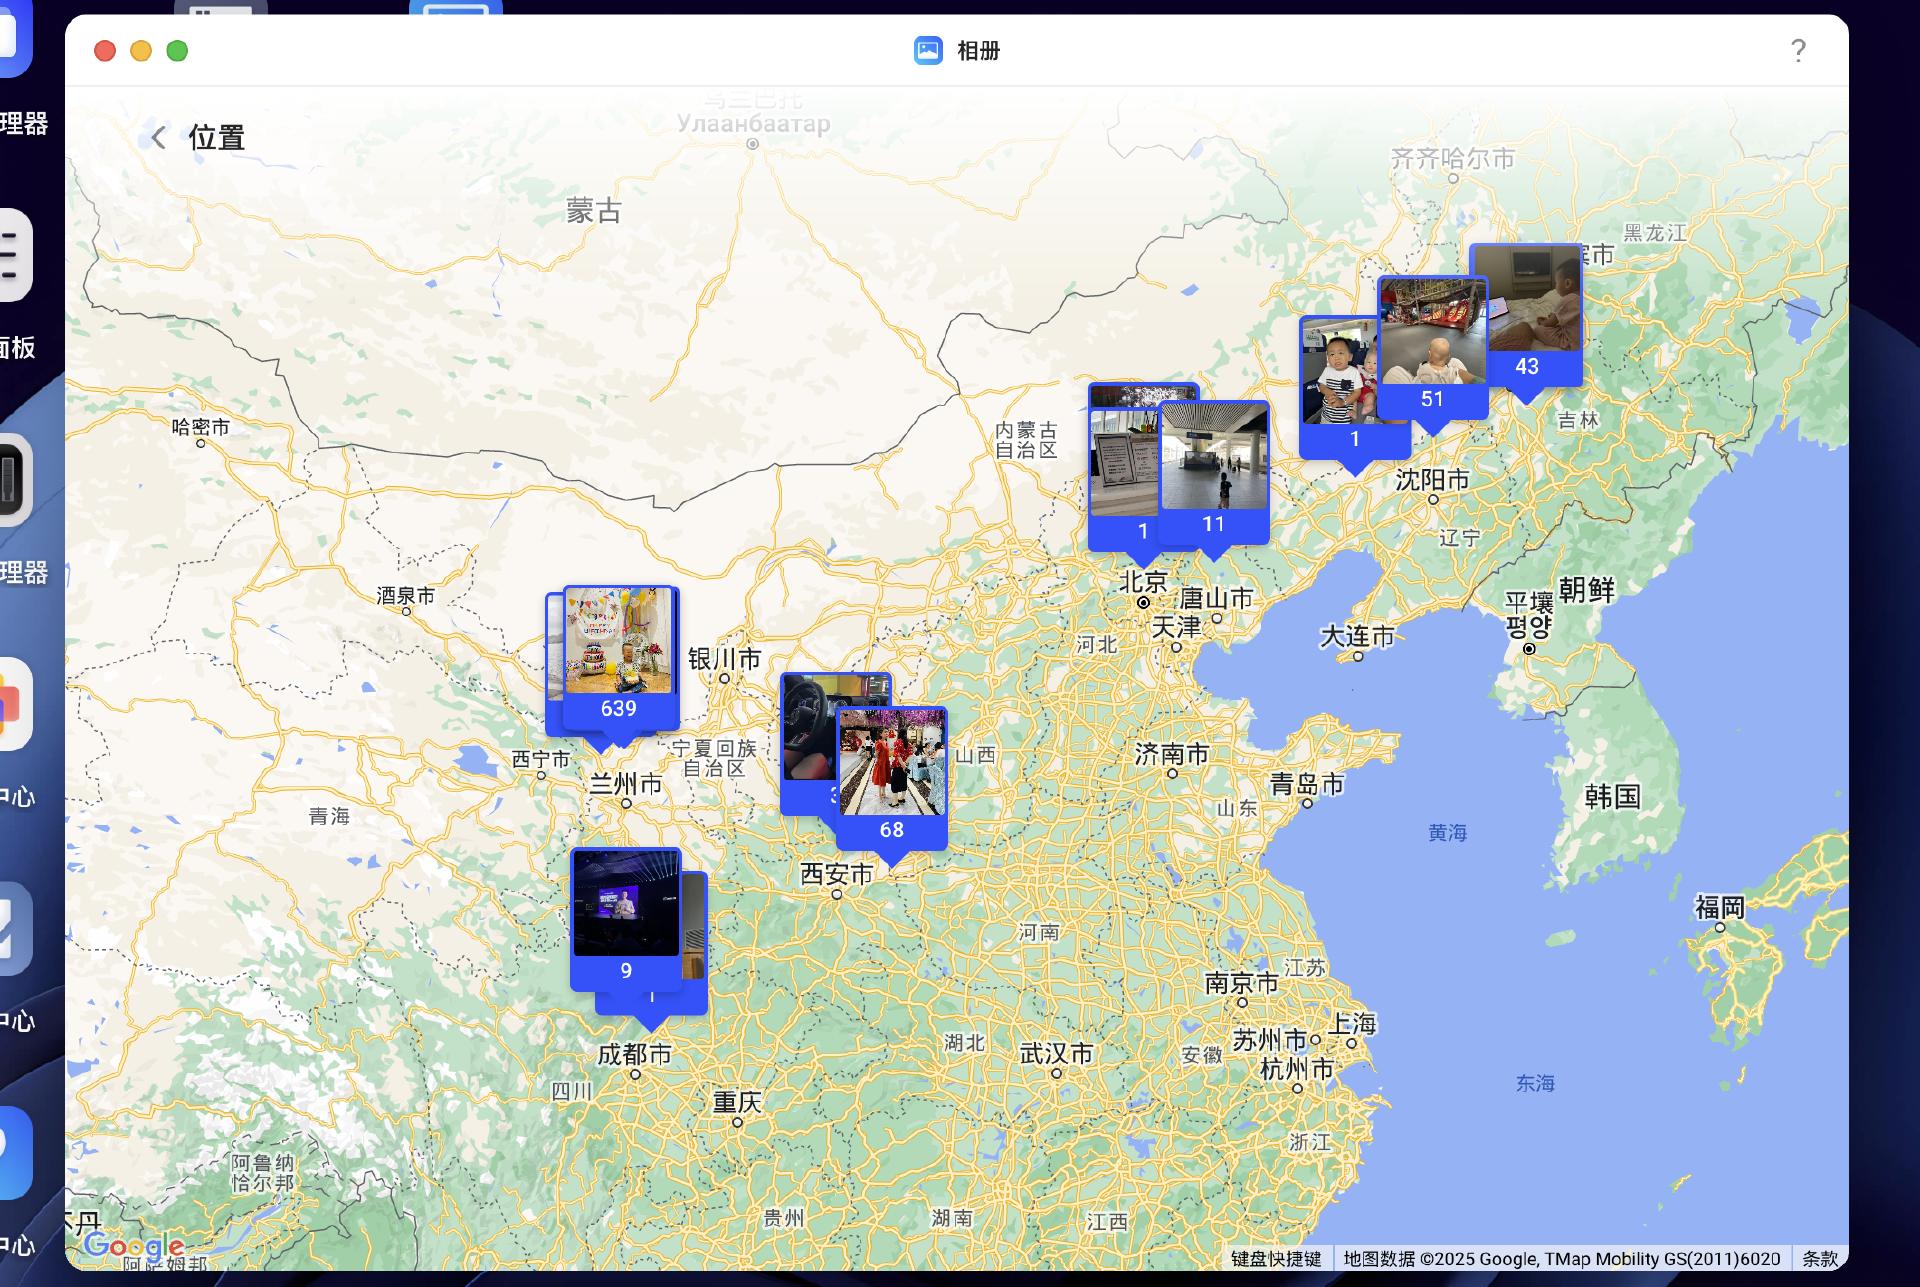Click the 朝鲜 country label
Viewport: 1920px width, 1287px height.
point(1587,590)
